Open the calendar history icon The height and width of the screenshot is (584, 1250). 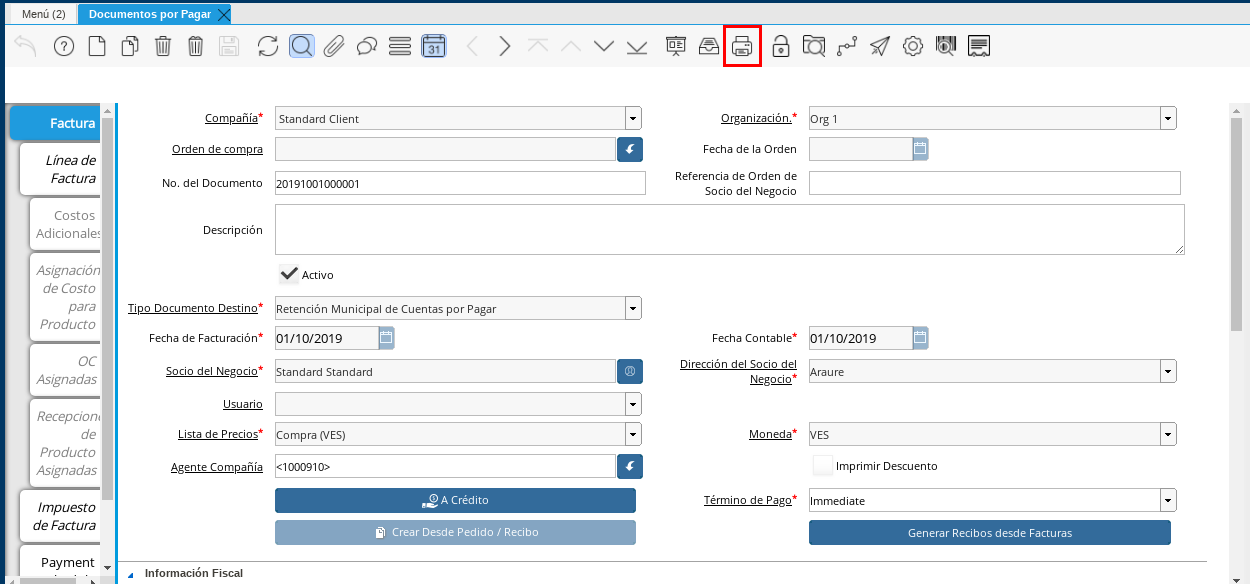(x=434, y=46)
